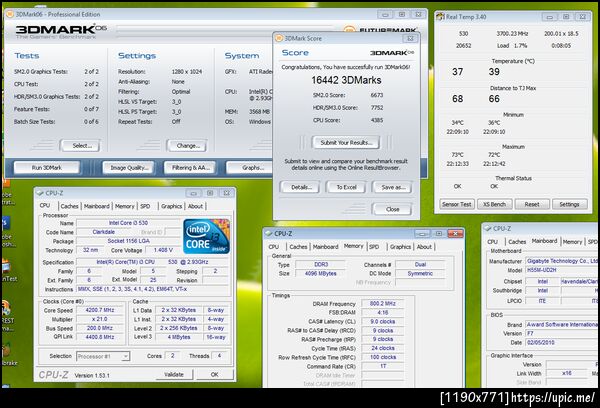Click 3DMark06 title bar icon
Image resolution: width=600 pixels, height=408 pixels.
10,14
